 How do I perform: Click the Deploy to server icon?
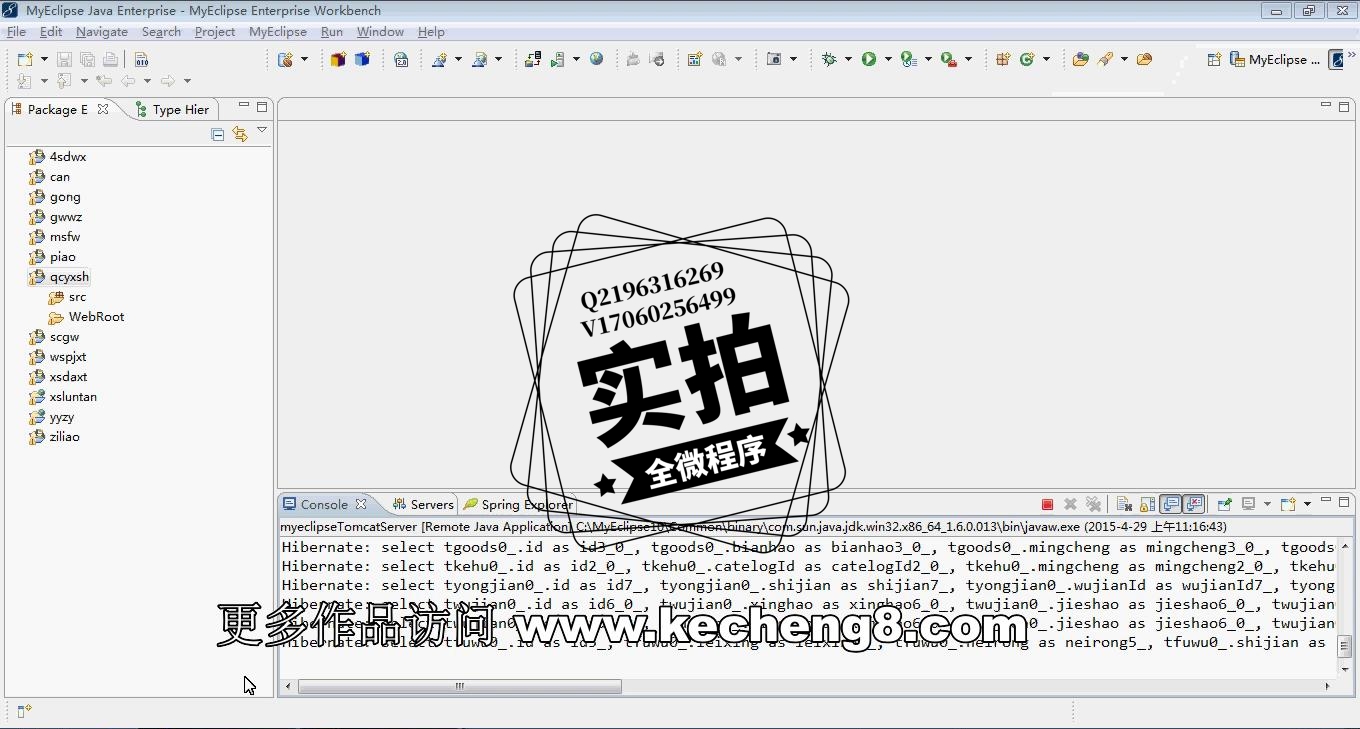coord(533,59)
